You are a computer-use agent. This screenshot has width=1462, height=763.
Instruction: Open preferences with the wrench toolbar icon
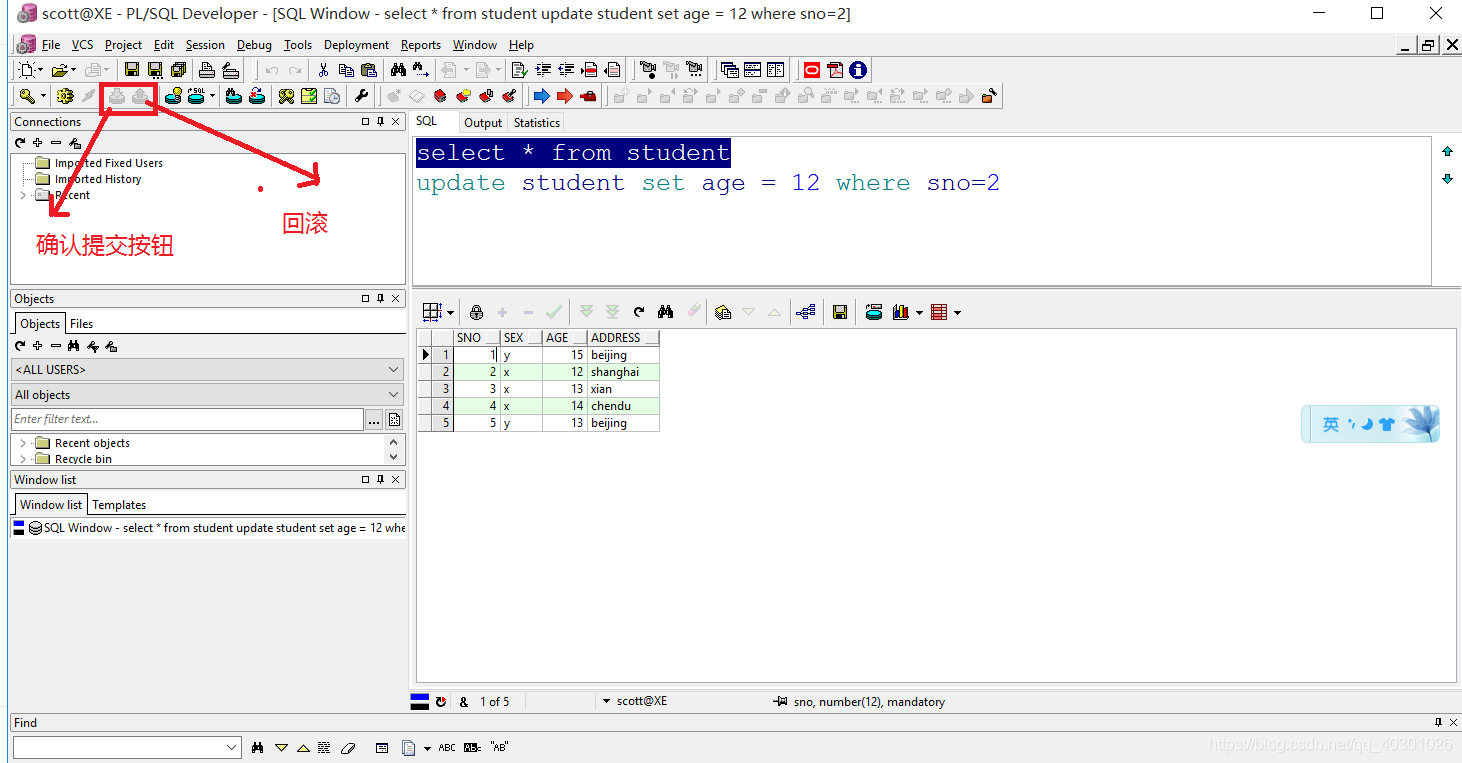(359, 95)
